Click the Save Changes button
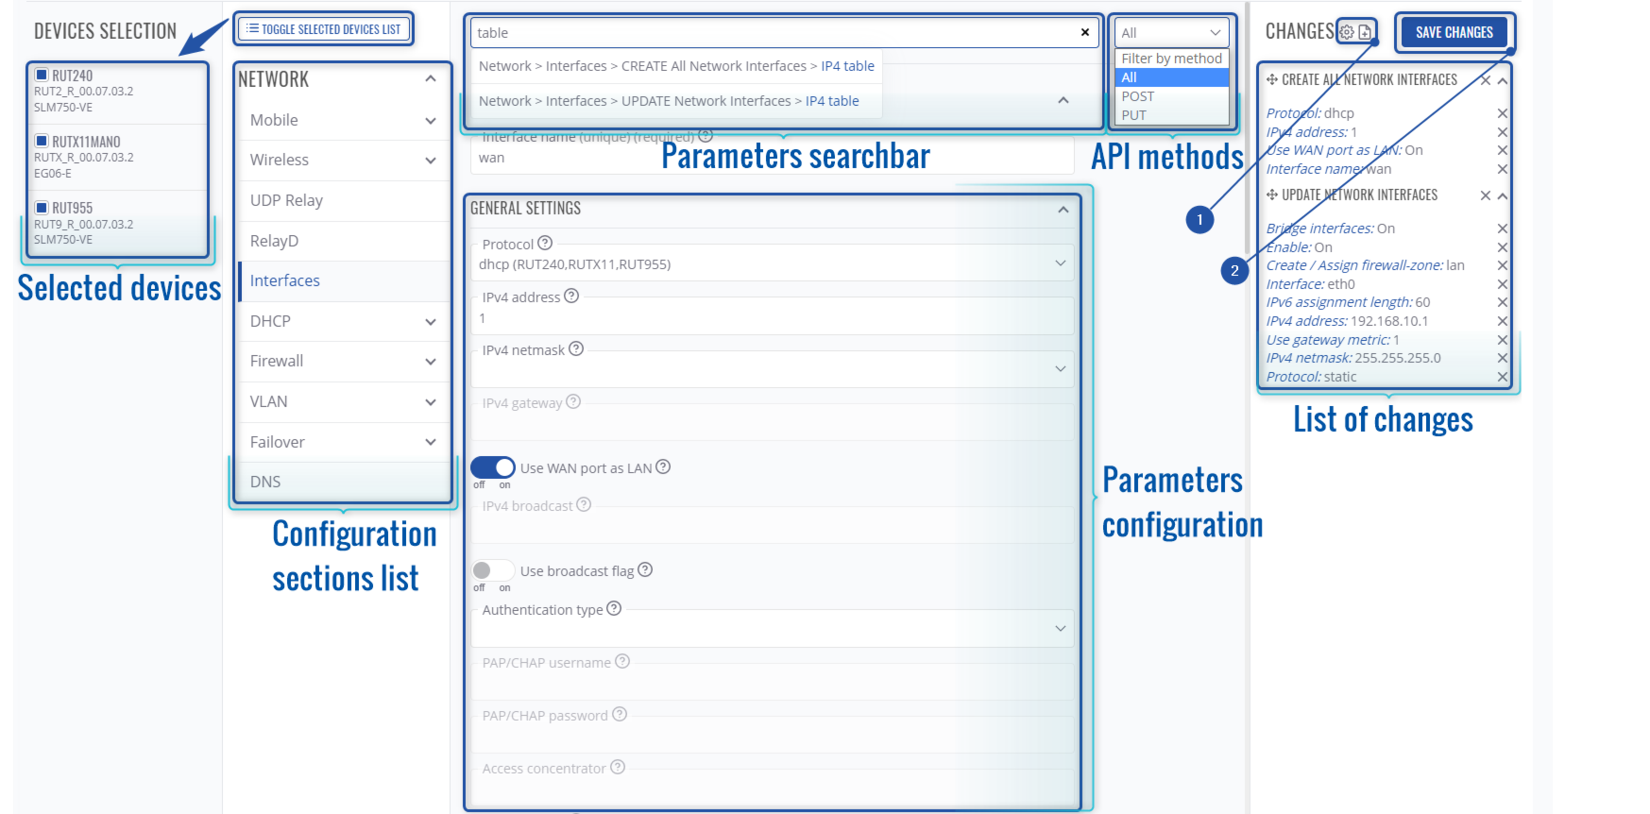 pos(1454,32)
